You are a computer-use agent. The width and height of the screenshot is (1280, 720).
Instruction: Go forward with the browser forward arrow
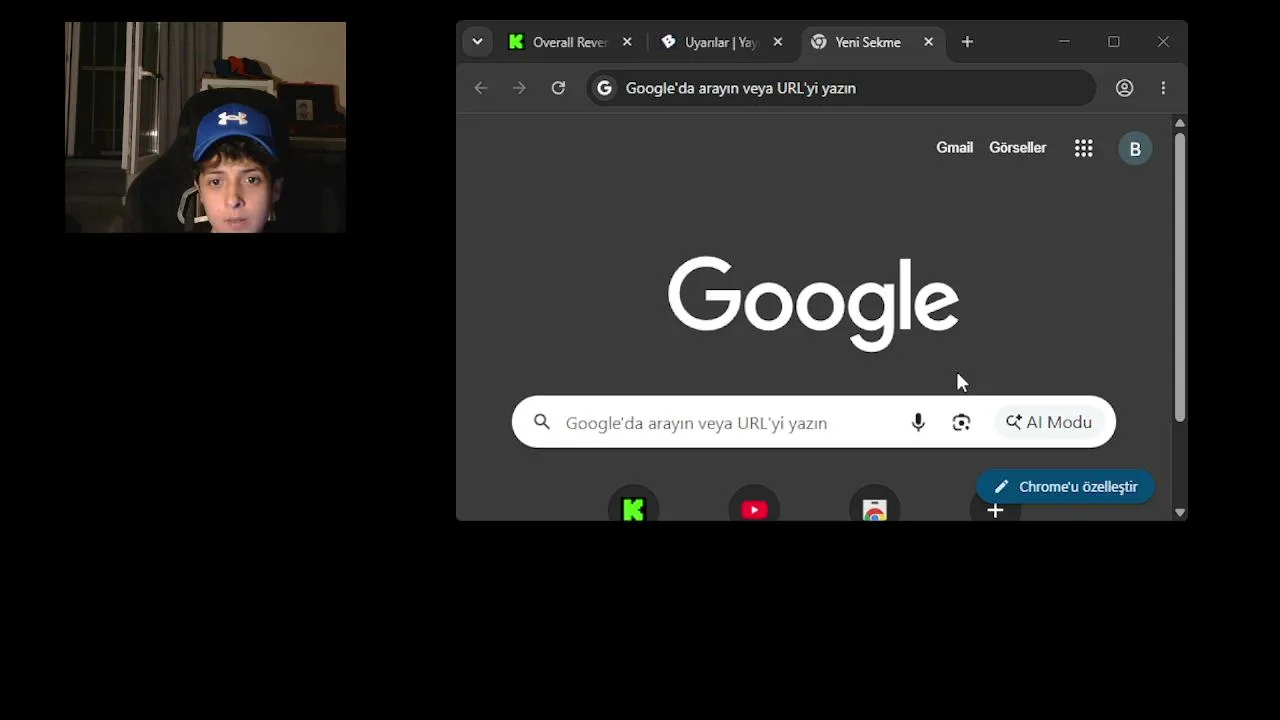(x=519, y=88)
